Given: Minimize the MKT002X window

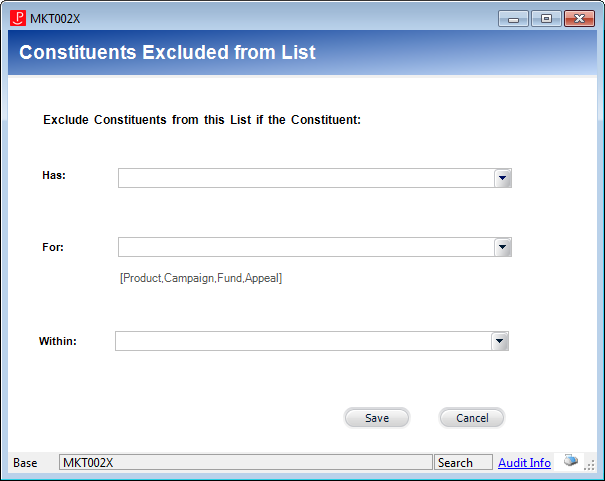Looking at the screenshot, I should (513, 19).
